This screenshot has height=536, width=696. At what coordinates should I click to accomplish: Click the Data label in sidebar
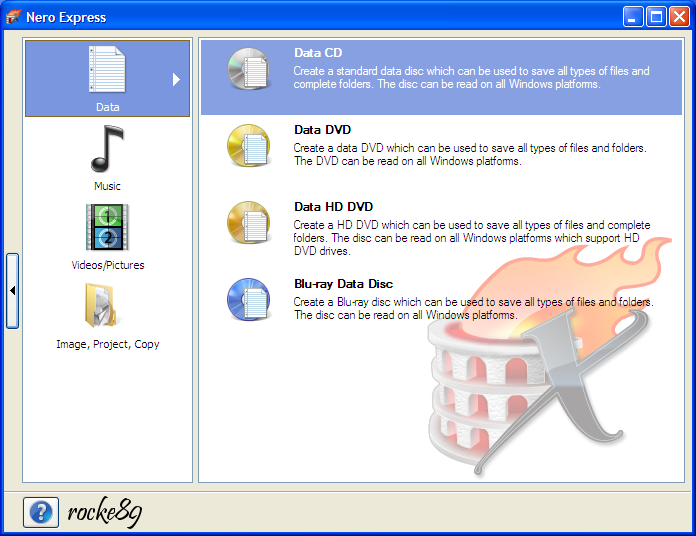click(107, 107)
